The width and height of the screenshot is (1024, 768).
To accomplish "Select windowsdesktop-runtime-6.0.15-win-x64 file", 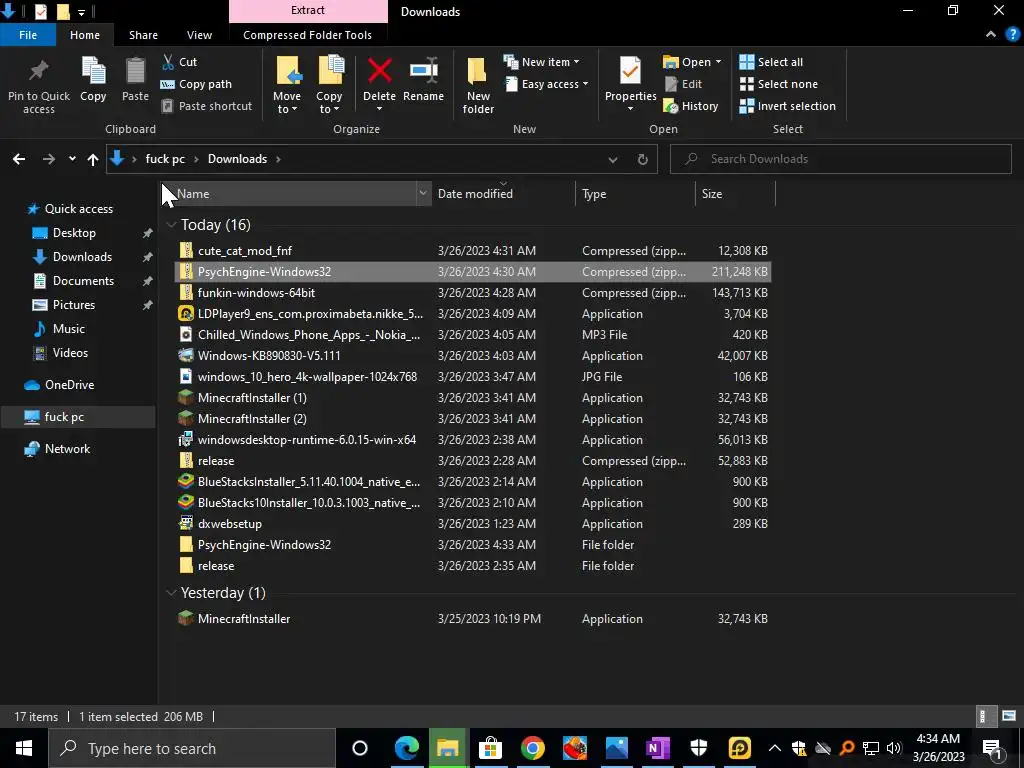I will click(x=472, y=440).
